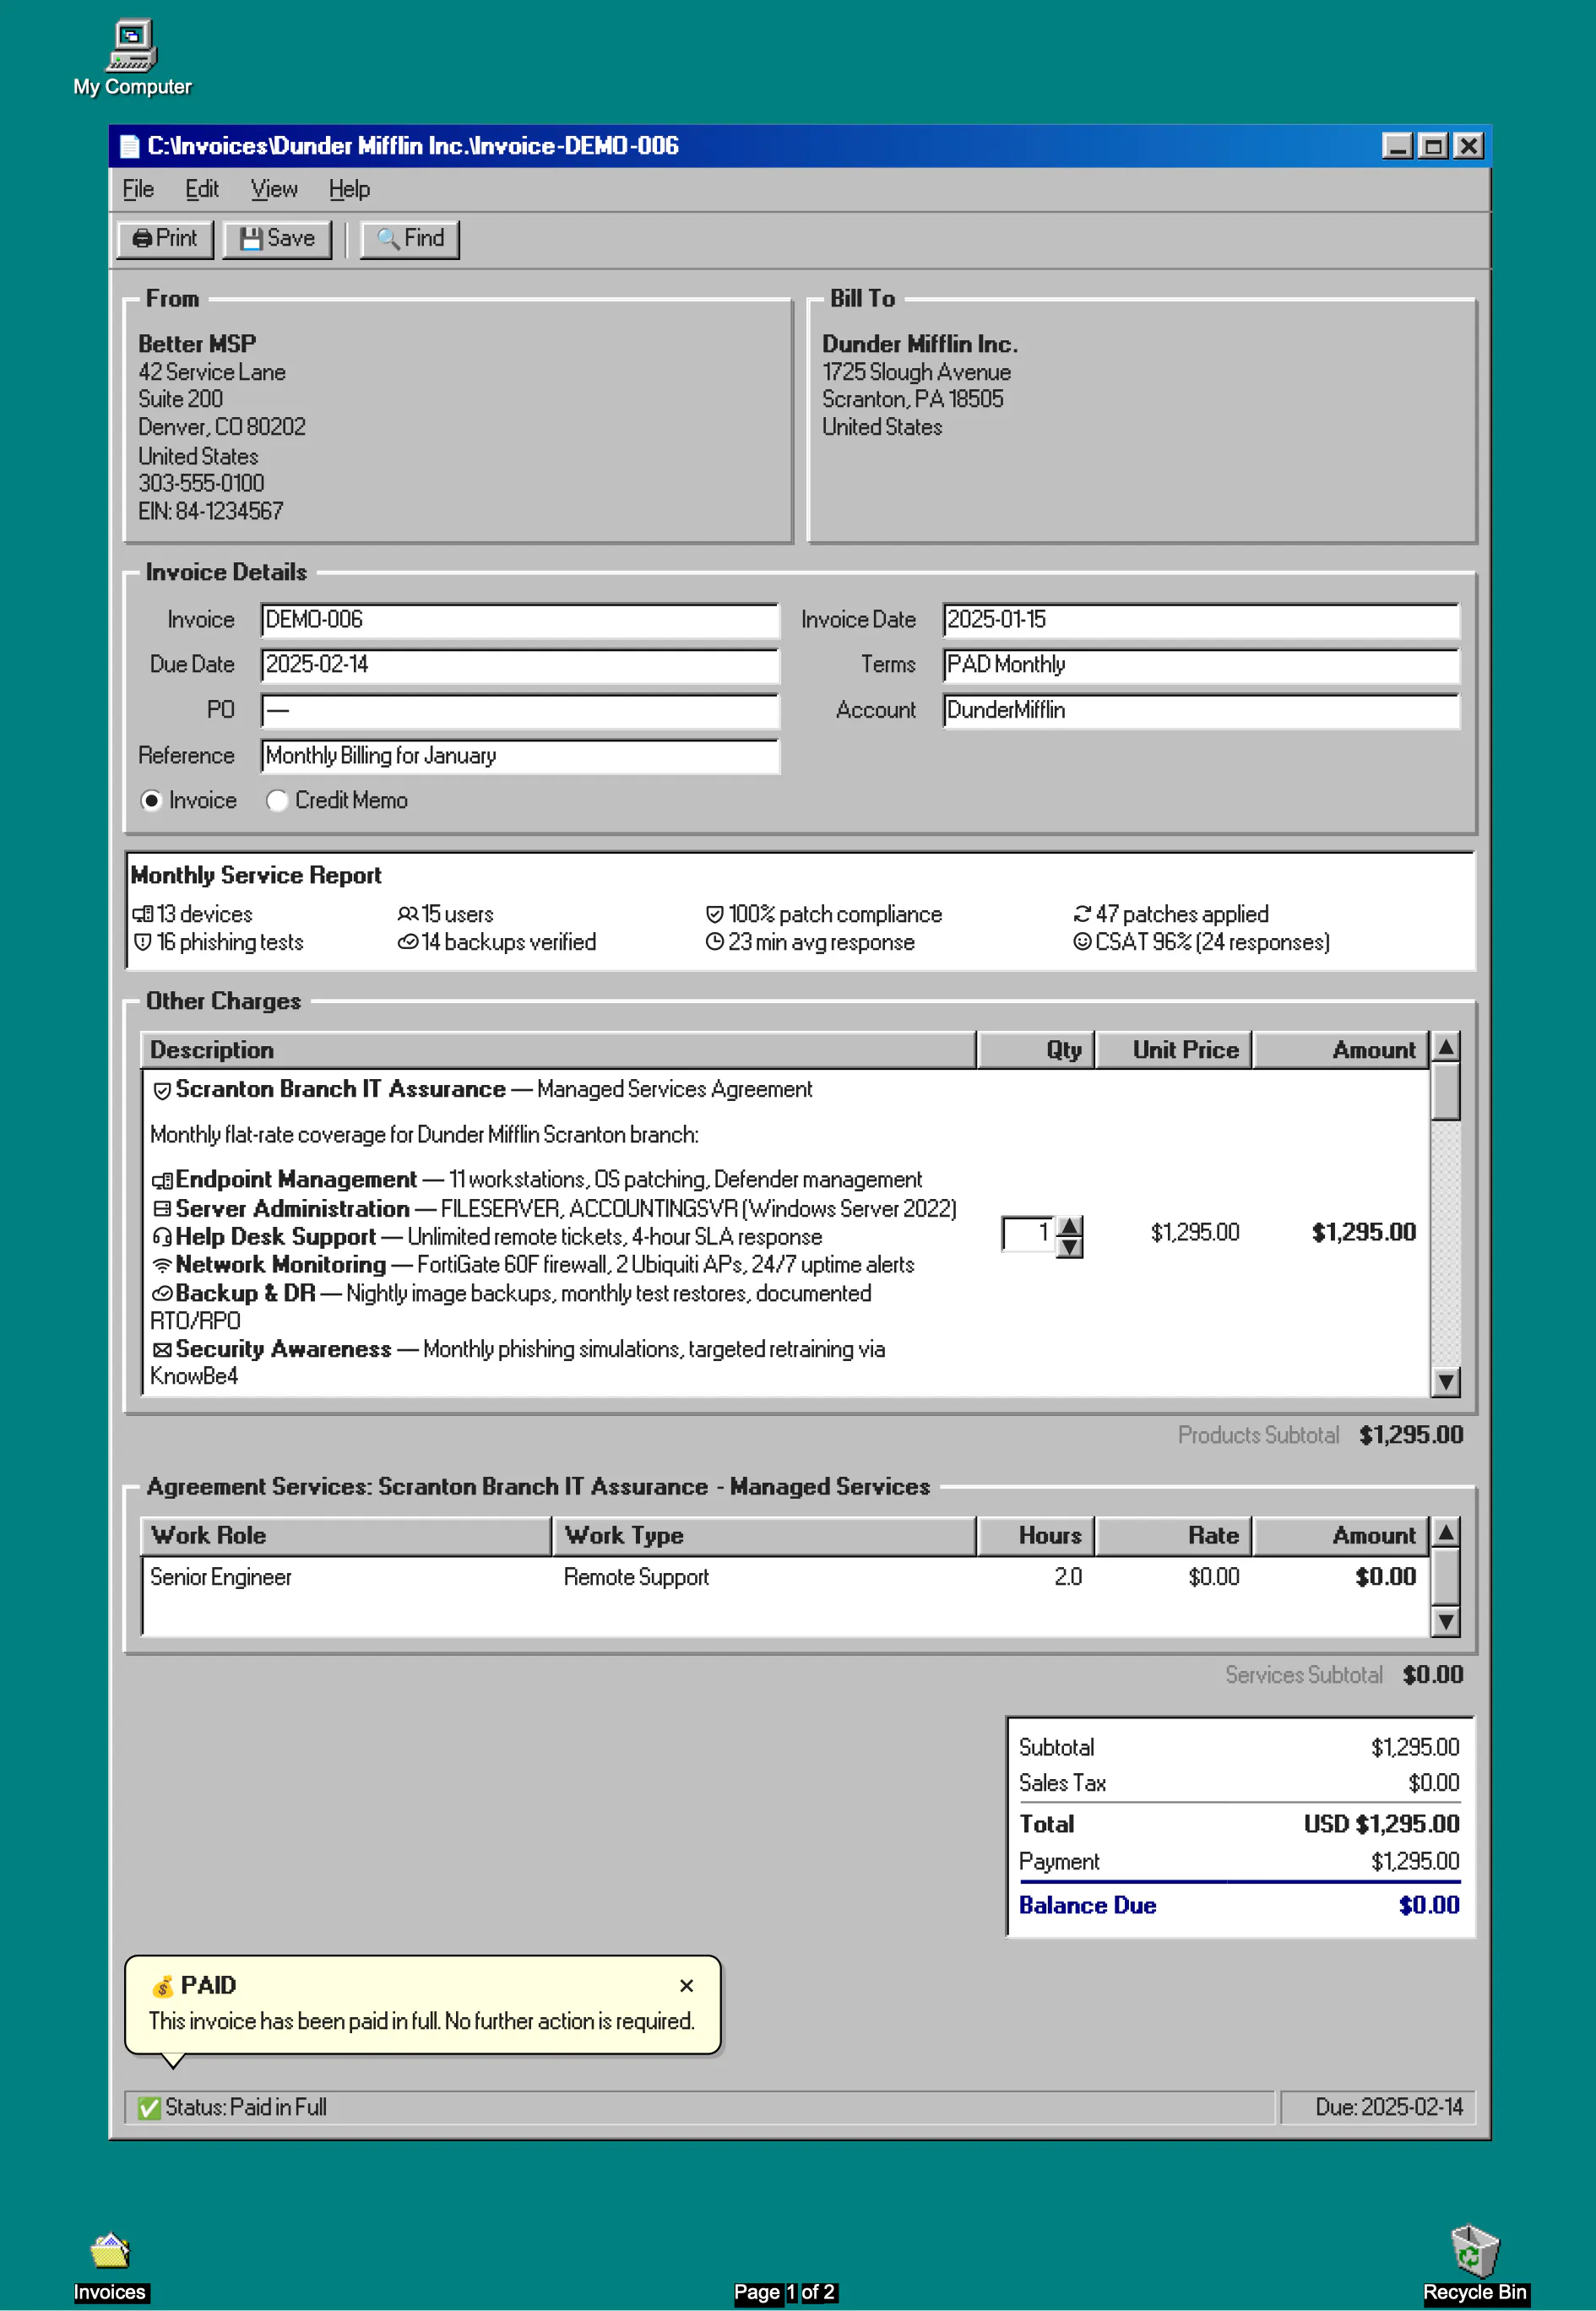Click the document icon in the title bar

129,146
